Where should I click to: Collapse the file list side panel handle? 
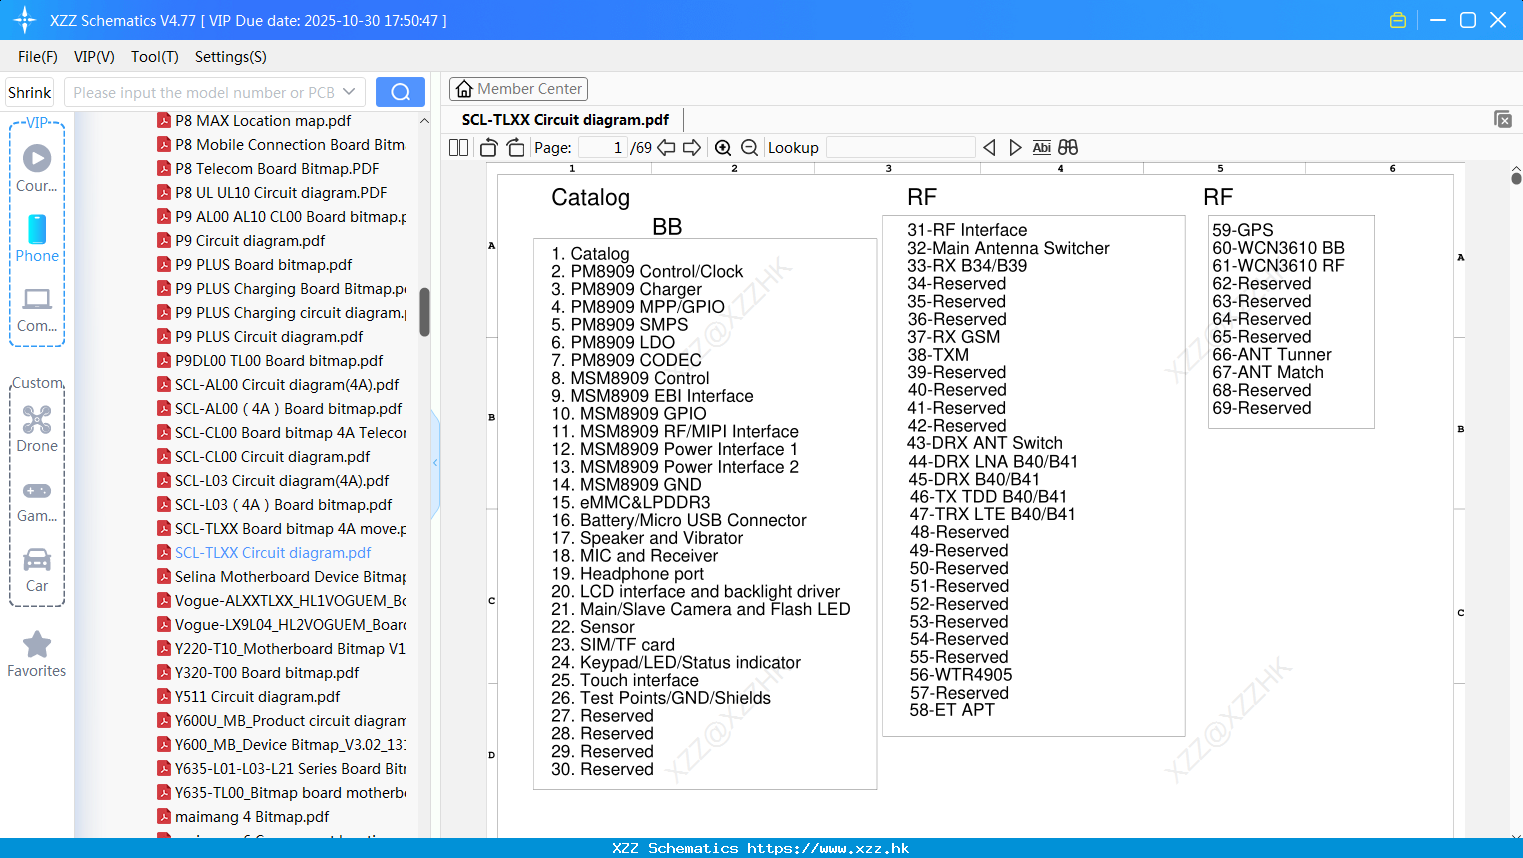point(435,463)
